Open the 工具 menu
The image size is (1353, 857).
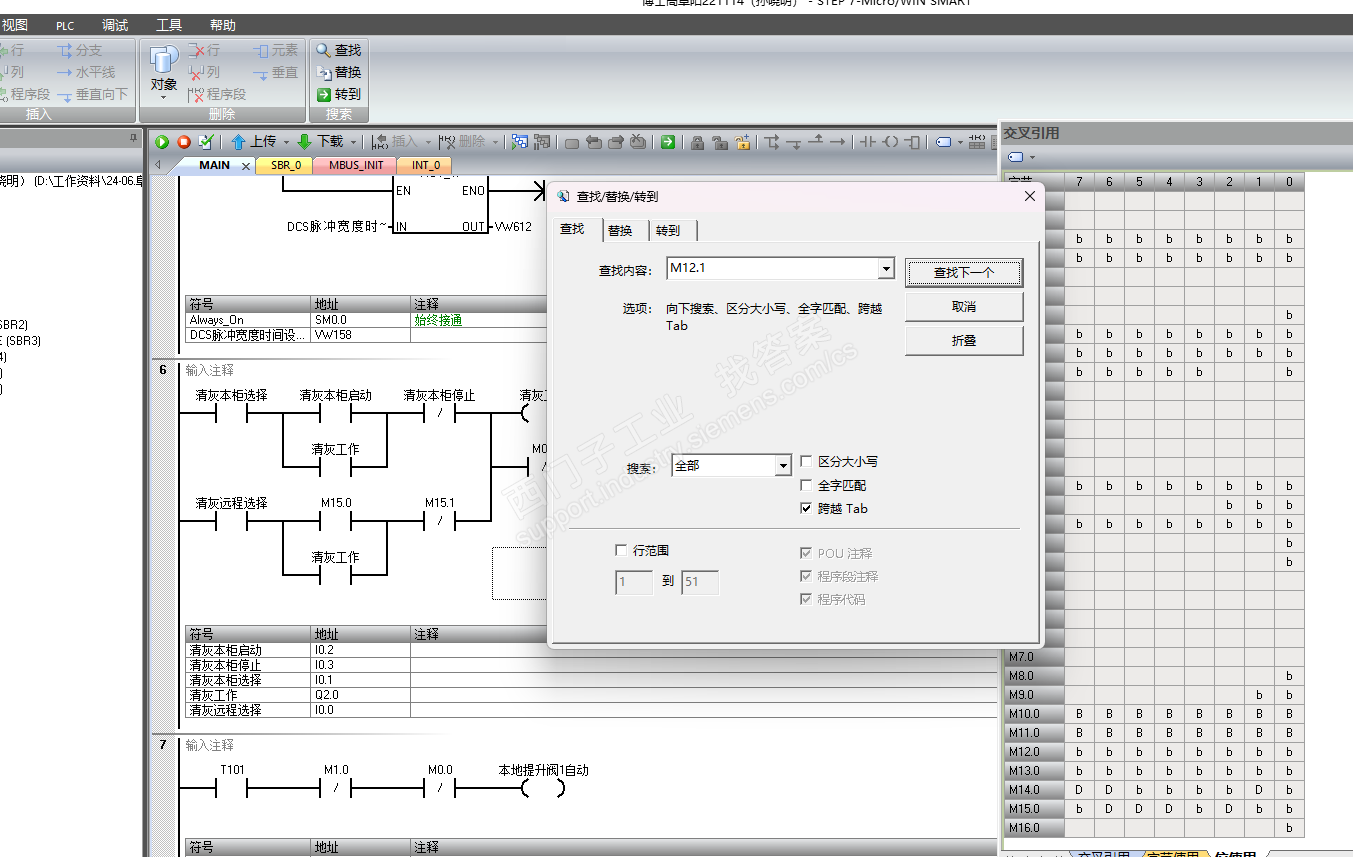tap(169, 26)
